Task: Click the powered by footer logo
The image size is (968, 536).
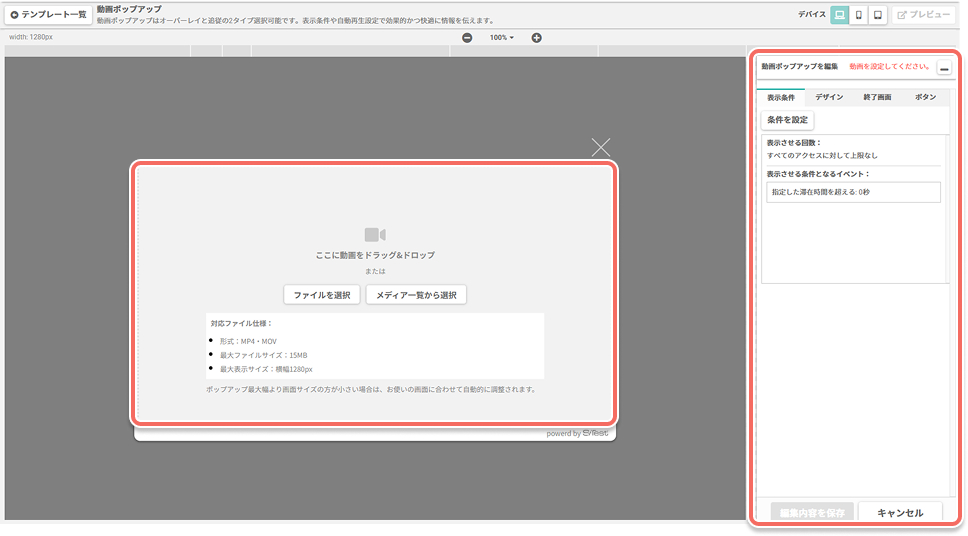Action: [x=577, y=433]
